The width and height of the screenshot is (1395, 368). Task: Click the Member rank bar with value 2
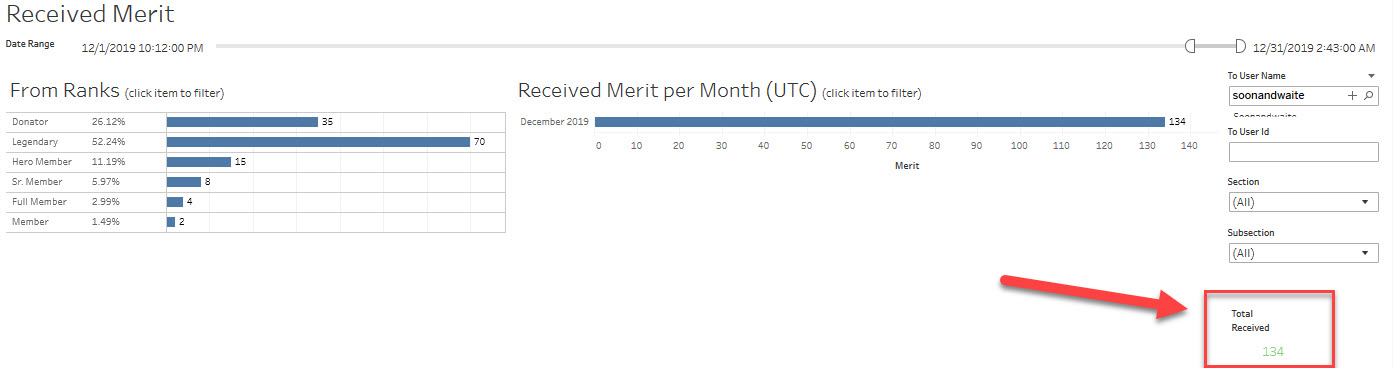(171, 222)
